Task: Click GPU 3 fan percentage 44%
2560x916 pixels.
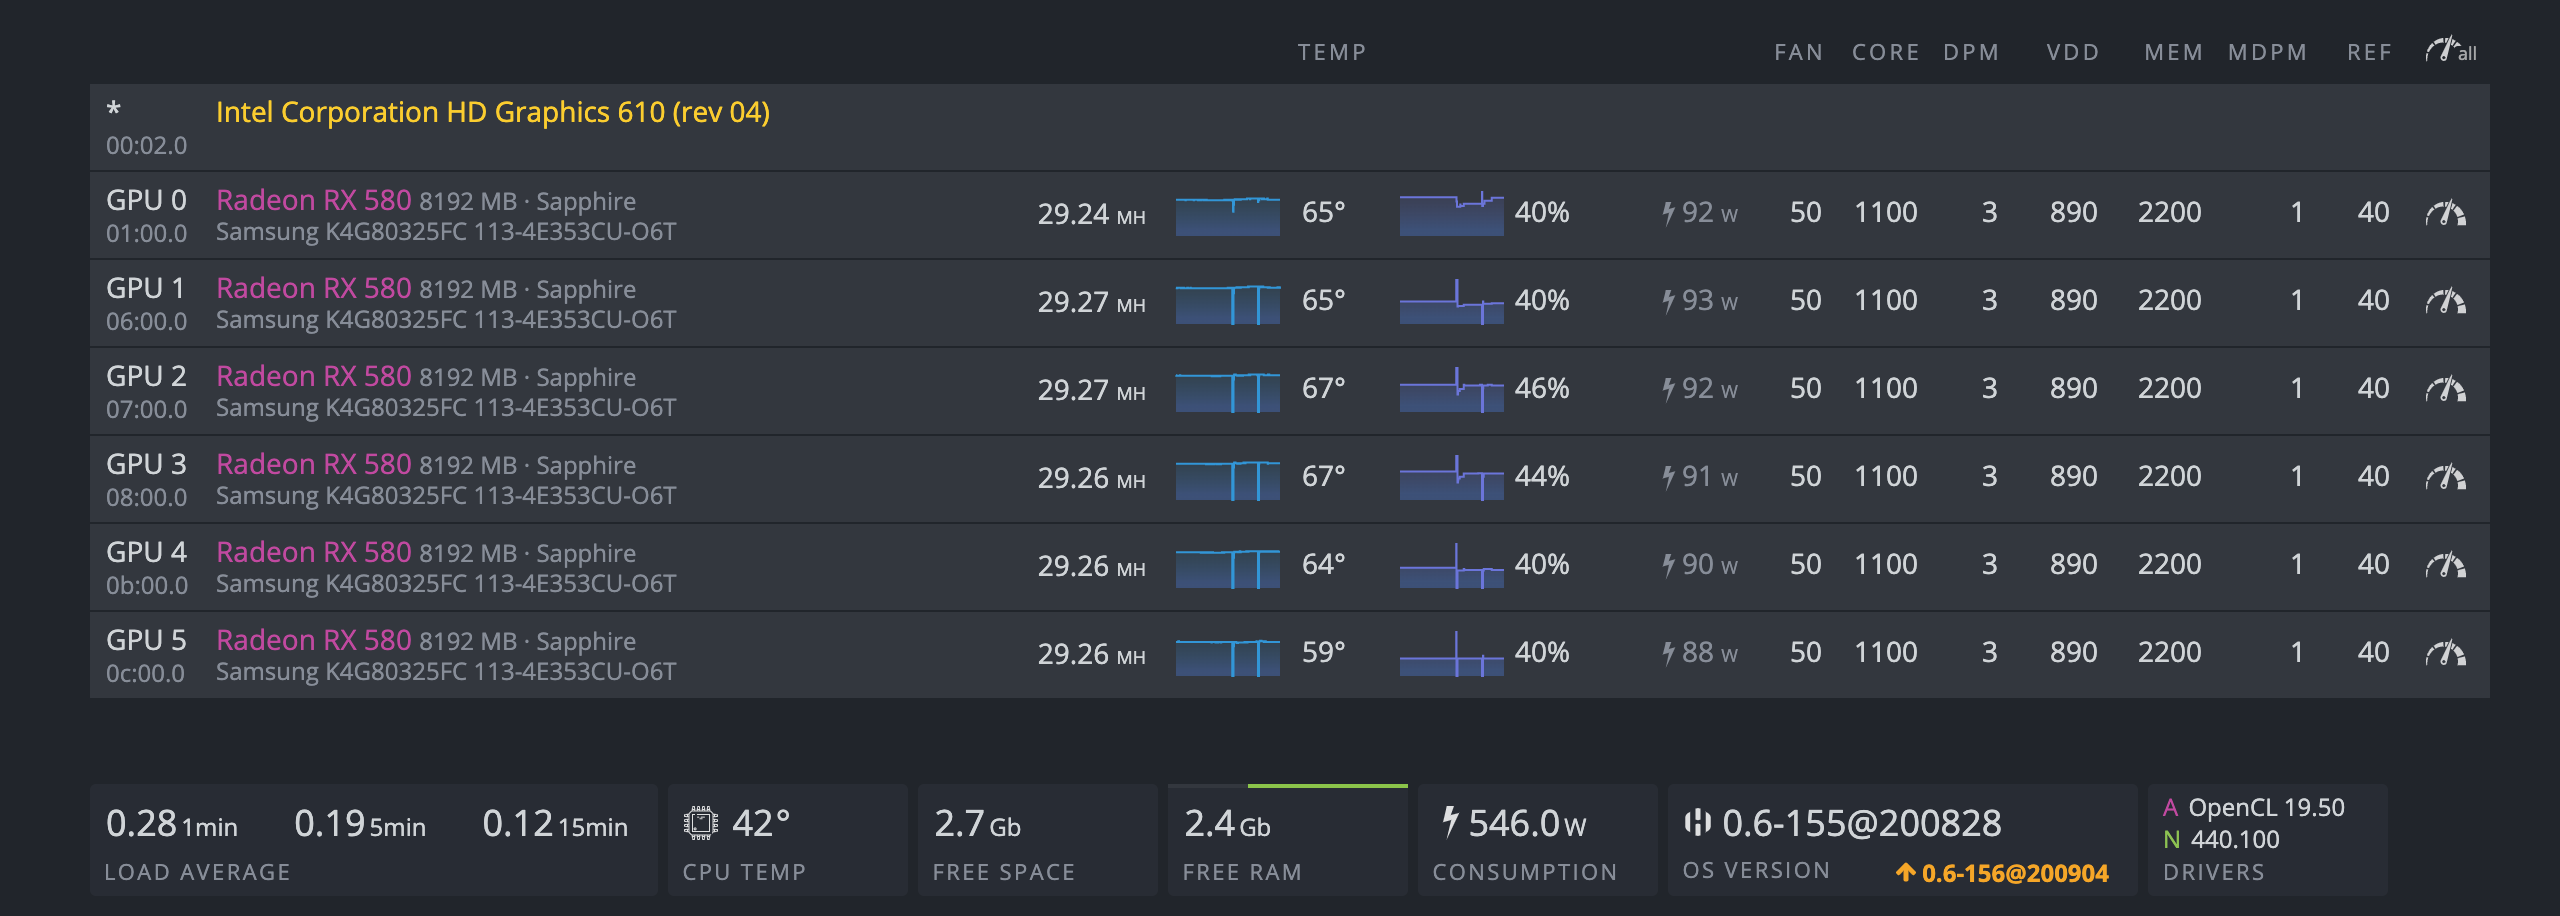Action: [x=1541, y=476]
